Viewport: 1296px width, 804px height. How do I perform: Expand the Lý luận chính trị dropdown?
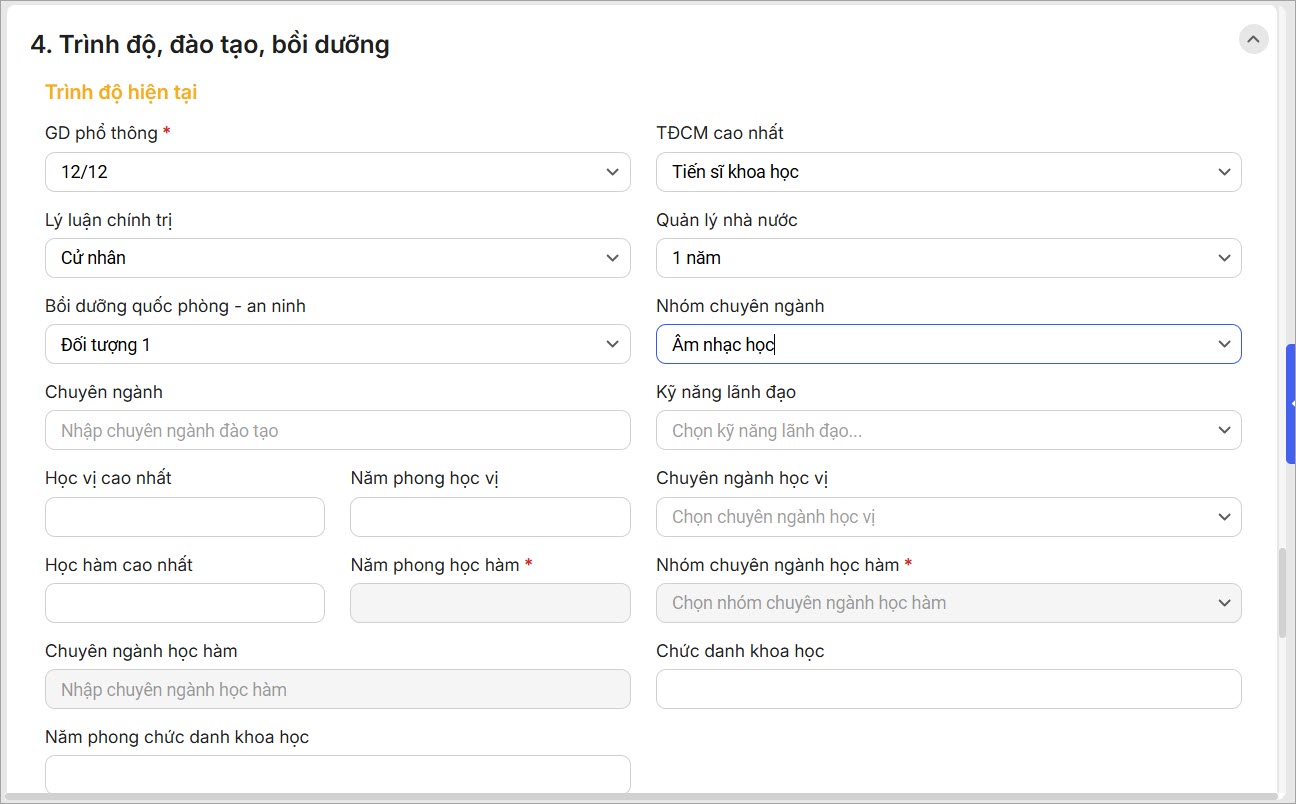click(x=337, y=258)
